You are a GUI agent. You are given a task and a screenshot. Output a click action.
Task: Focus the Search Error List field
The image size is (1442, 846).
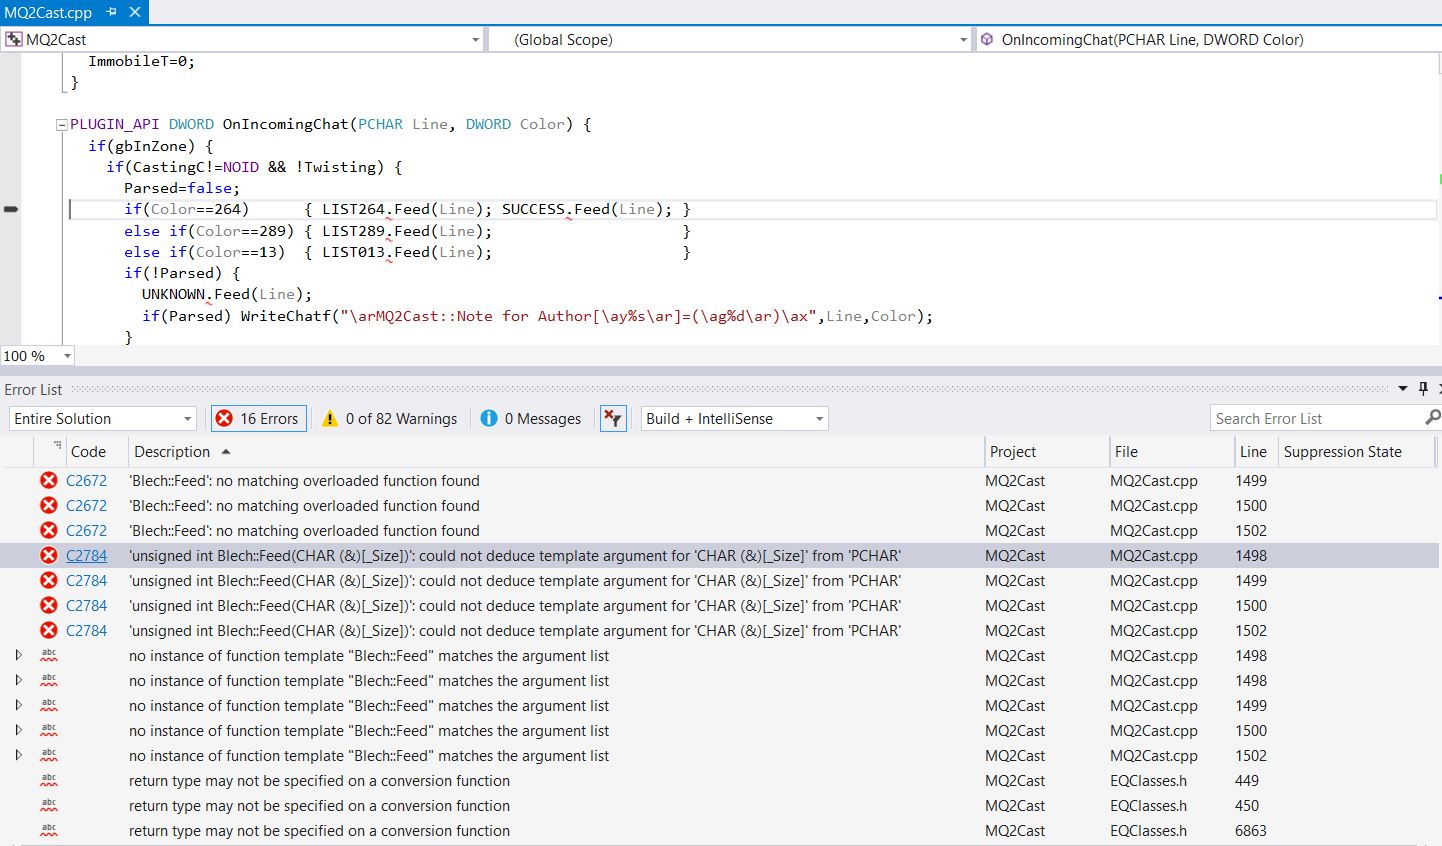(x=1315, y=419)
